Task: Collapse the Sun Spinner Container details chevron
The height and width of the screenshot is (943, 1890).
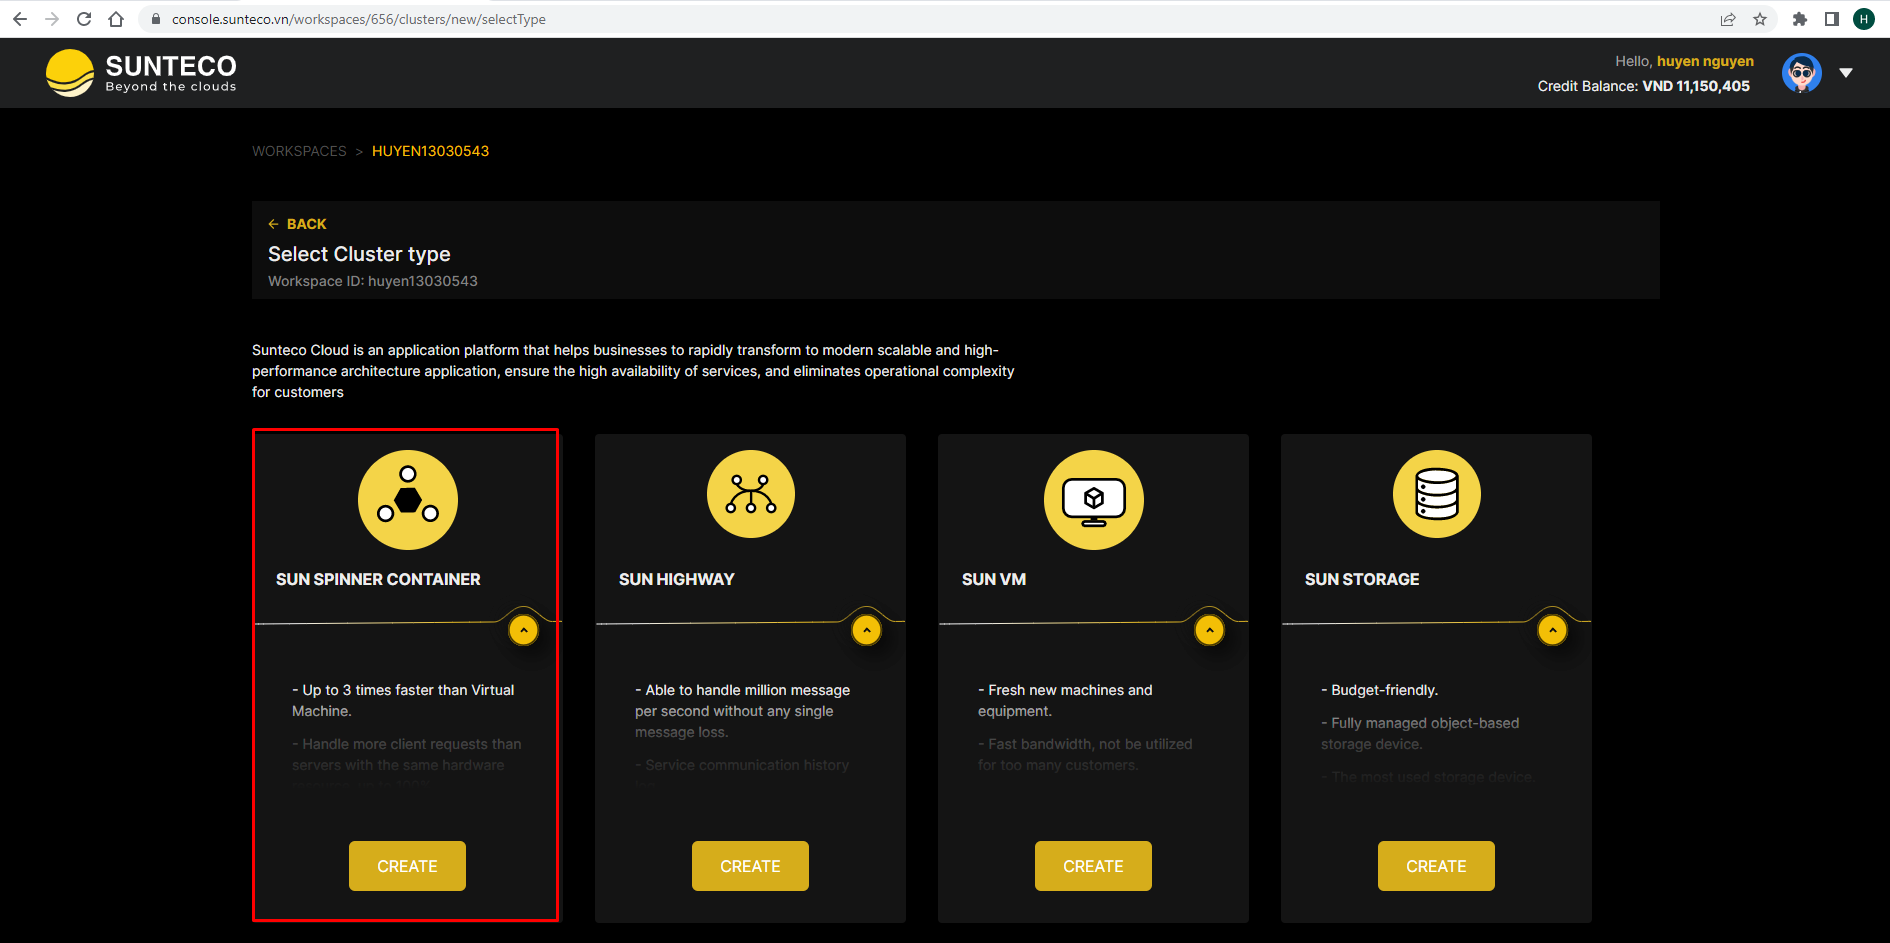Action: tap(522, 630)
